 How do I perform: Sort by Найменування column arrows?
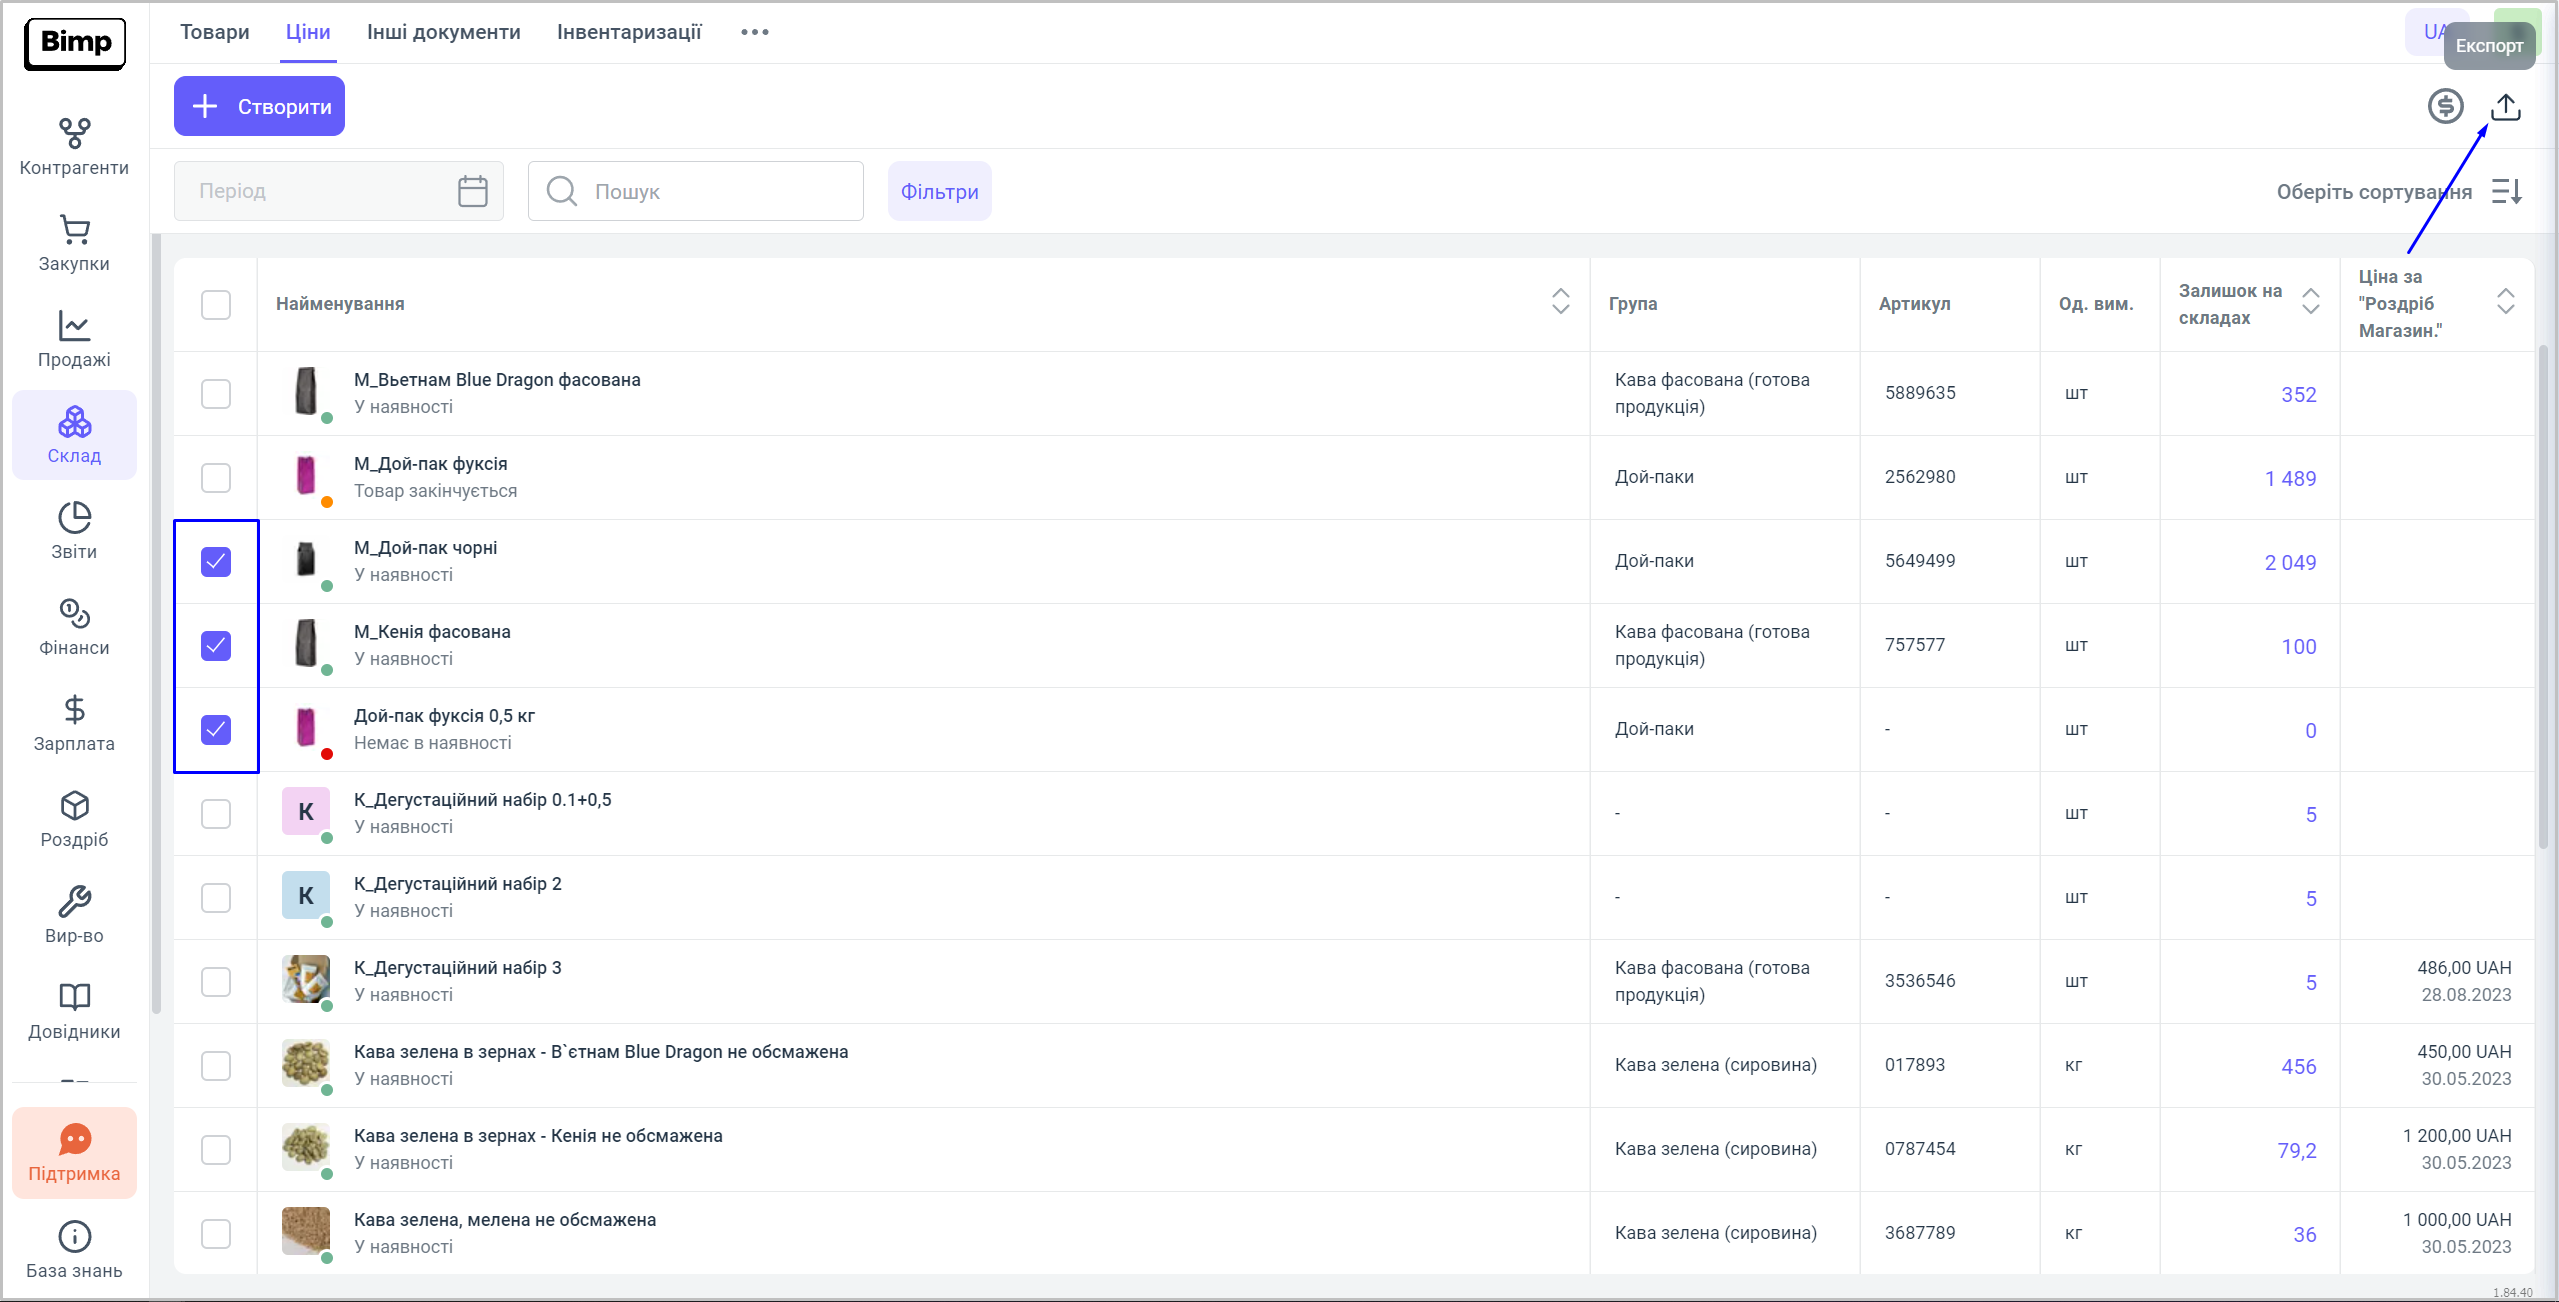pyautogui.click(x=1560, y=302)
